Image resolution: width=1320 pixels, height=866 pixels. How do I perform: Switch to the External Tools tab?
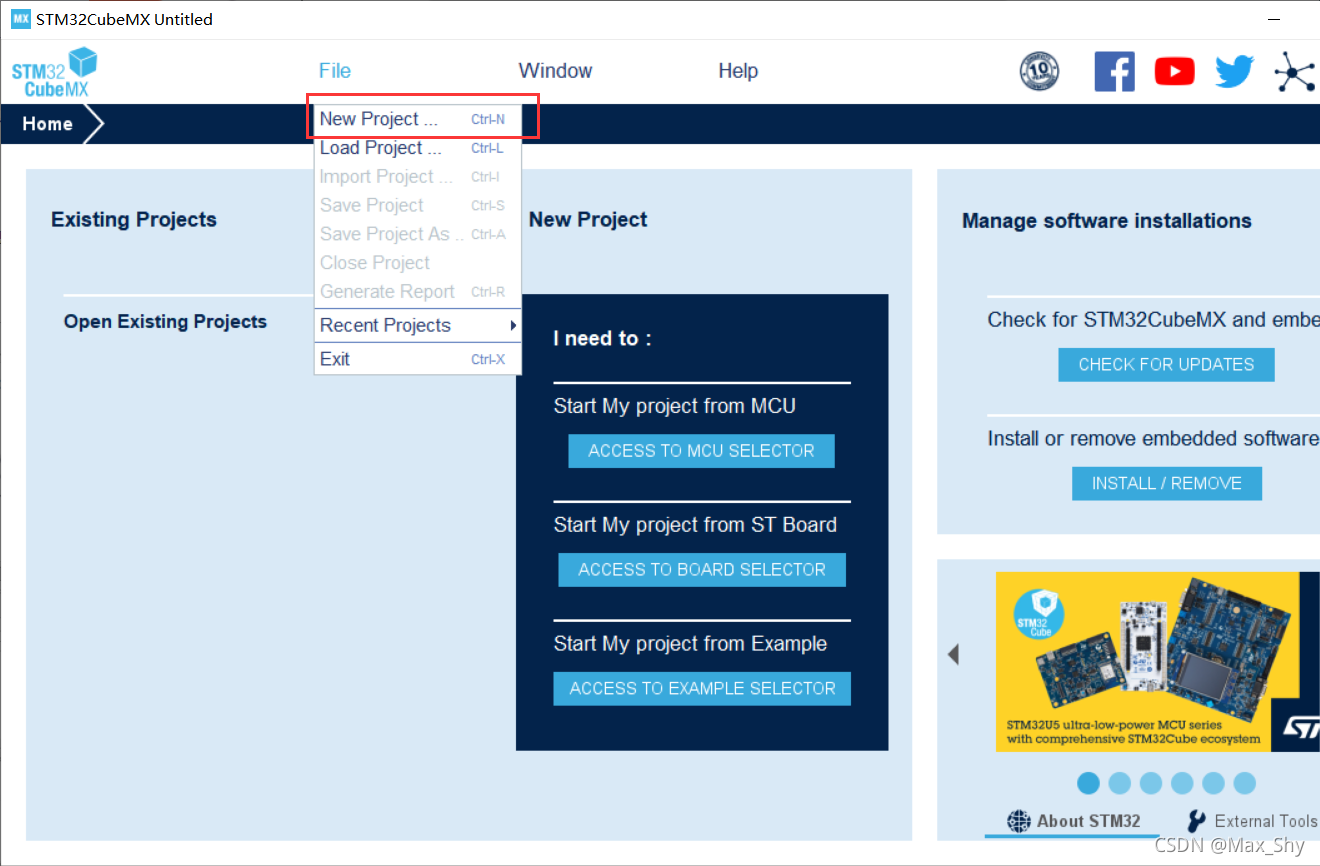tap(1252, 821)
